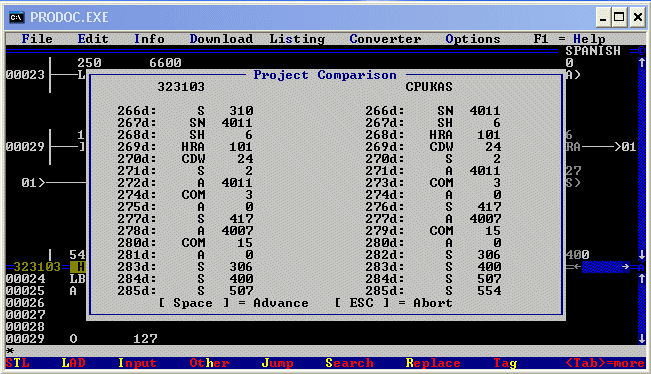Image resolution: width=651 pixels, height=374 pixels.
Task: Open the Download menu
Action: [x=221, y=39]
